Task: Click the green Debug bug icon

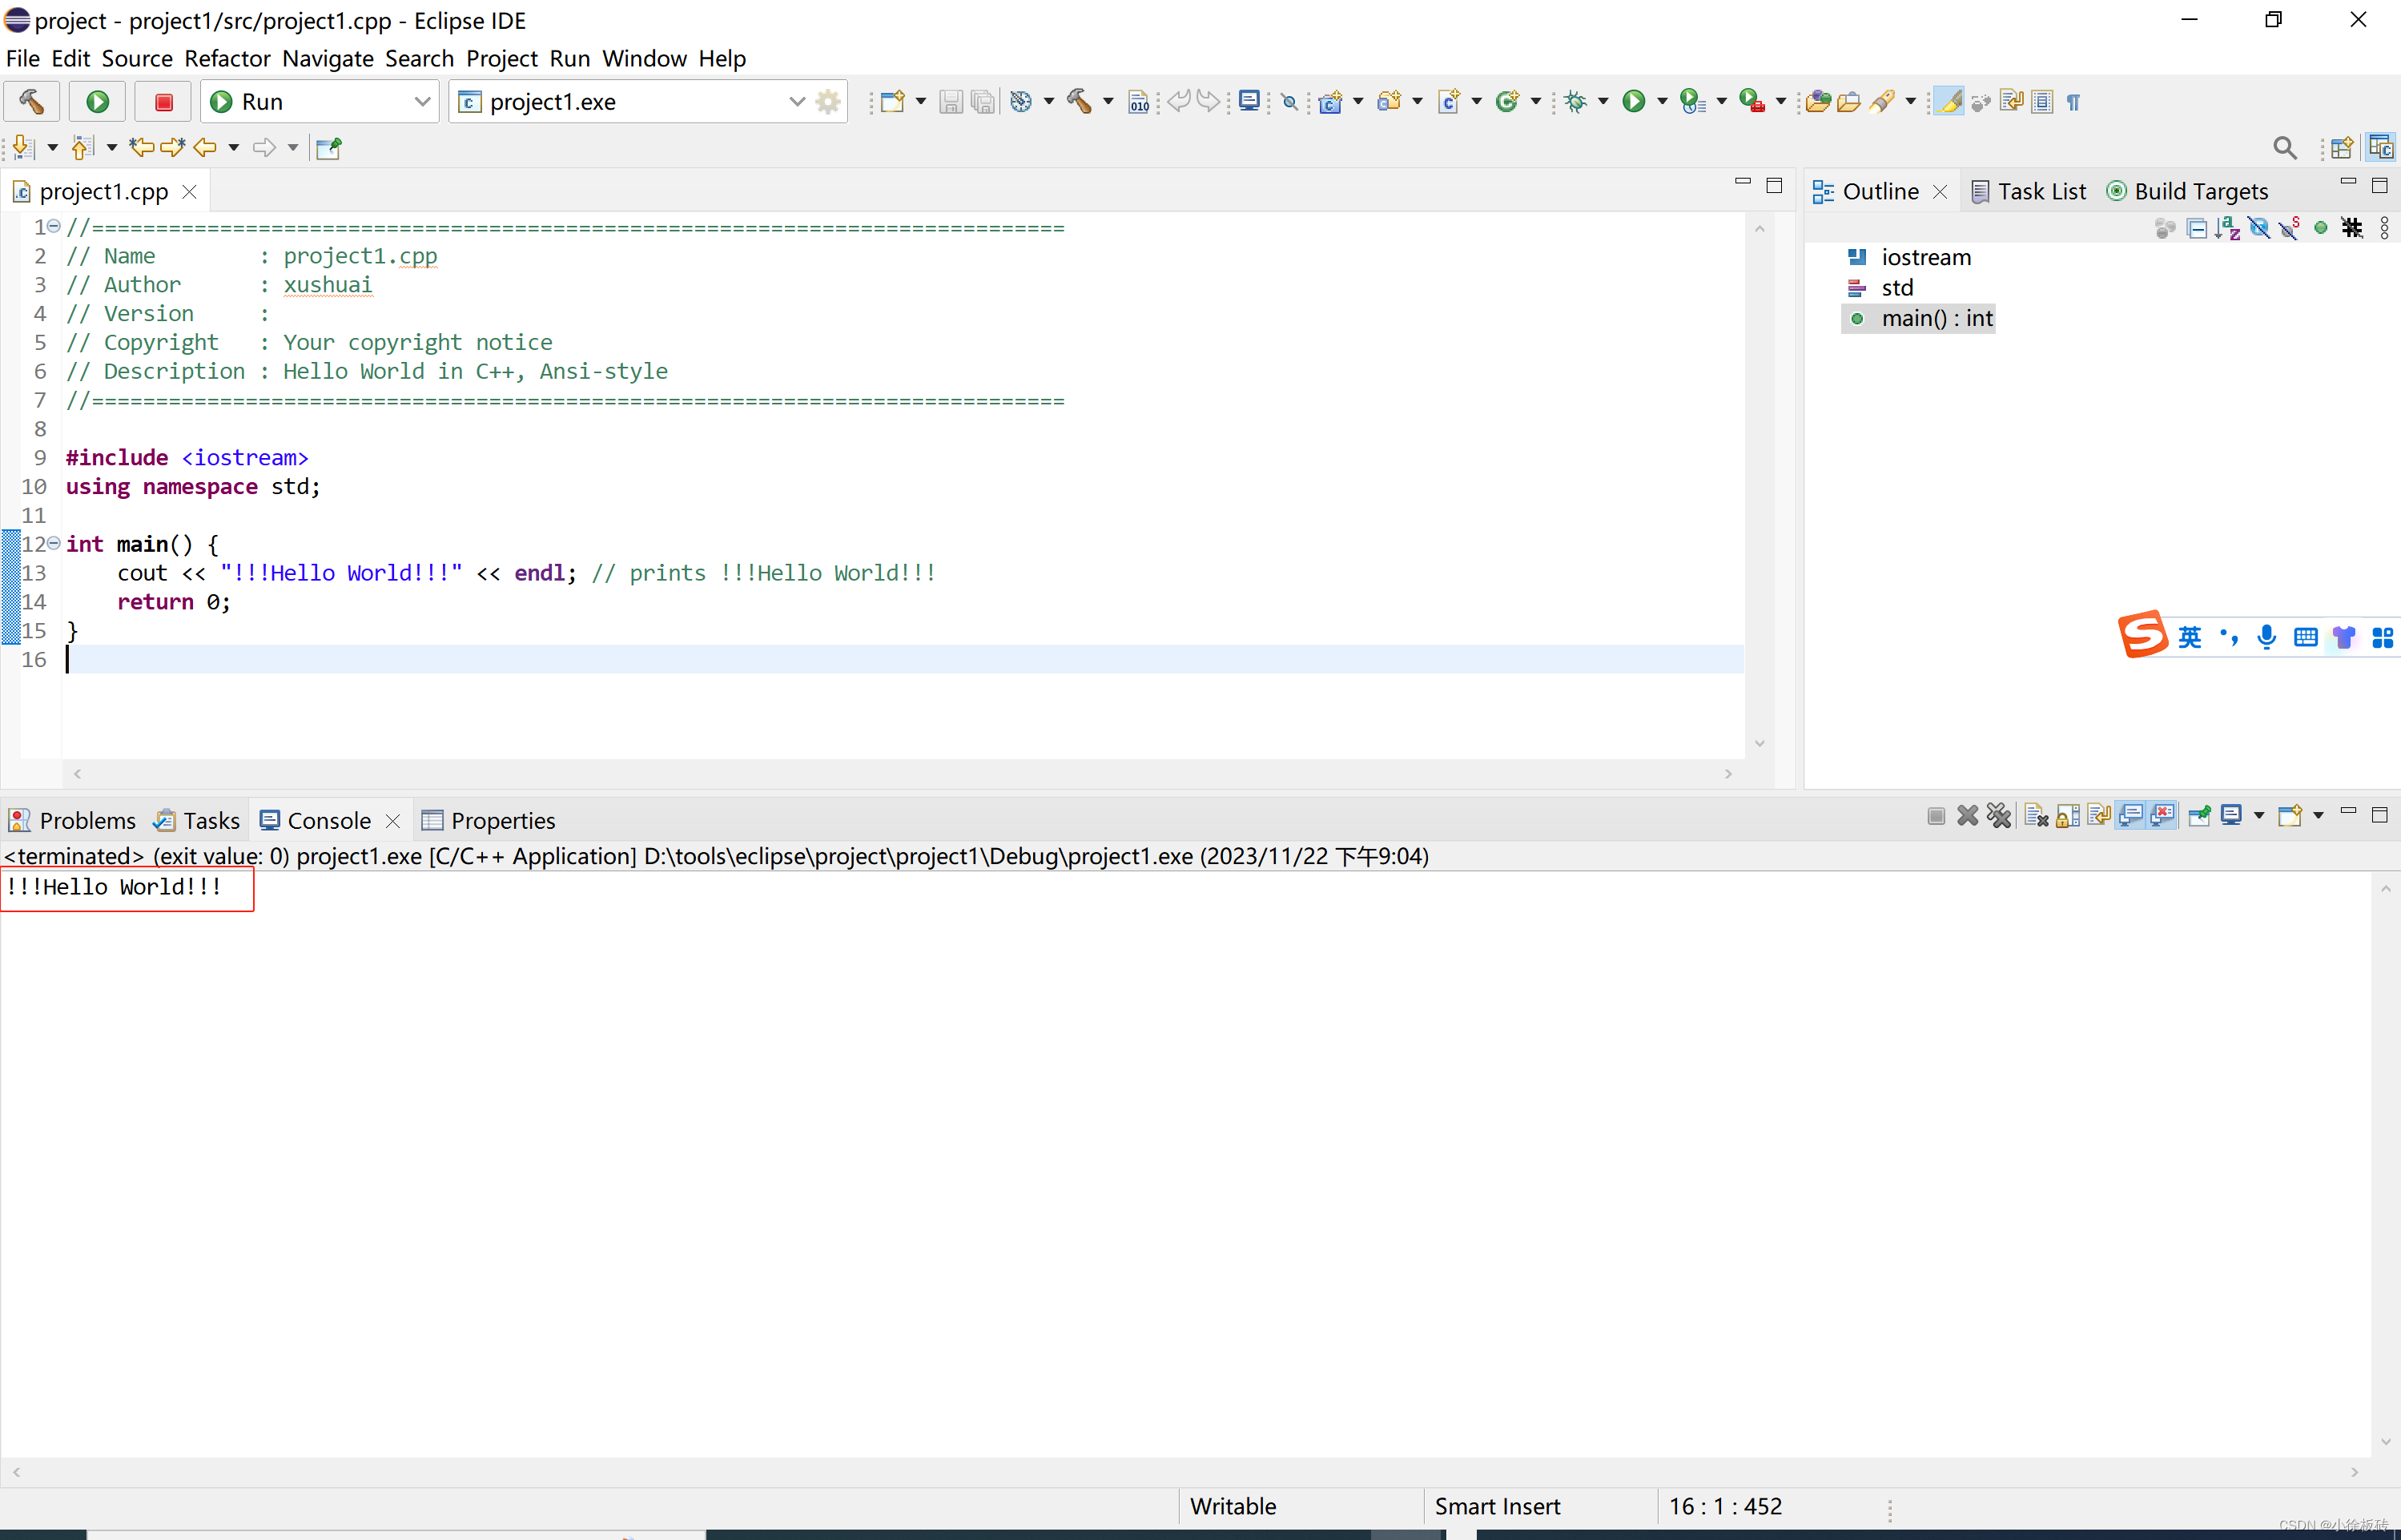Action: (1576, 102)
